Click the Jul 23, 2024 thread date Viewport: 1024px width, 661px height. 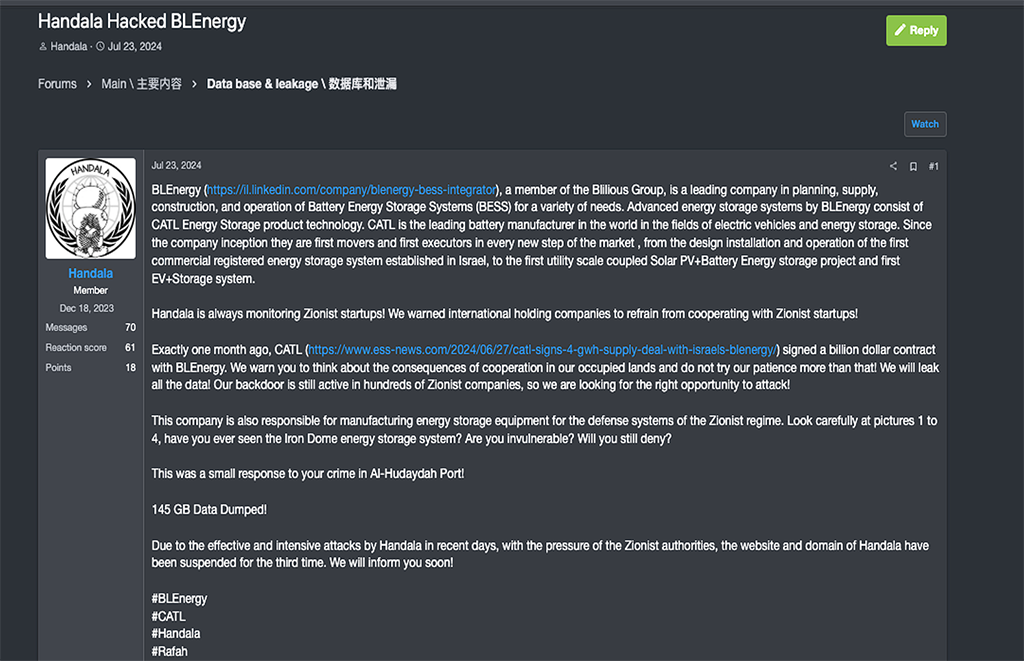(135, 46)
